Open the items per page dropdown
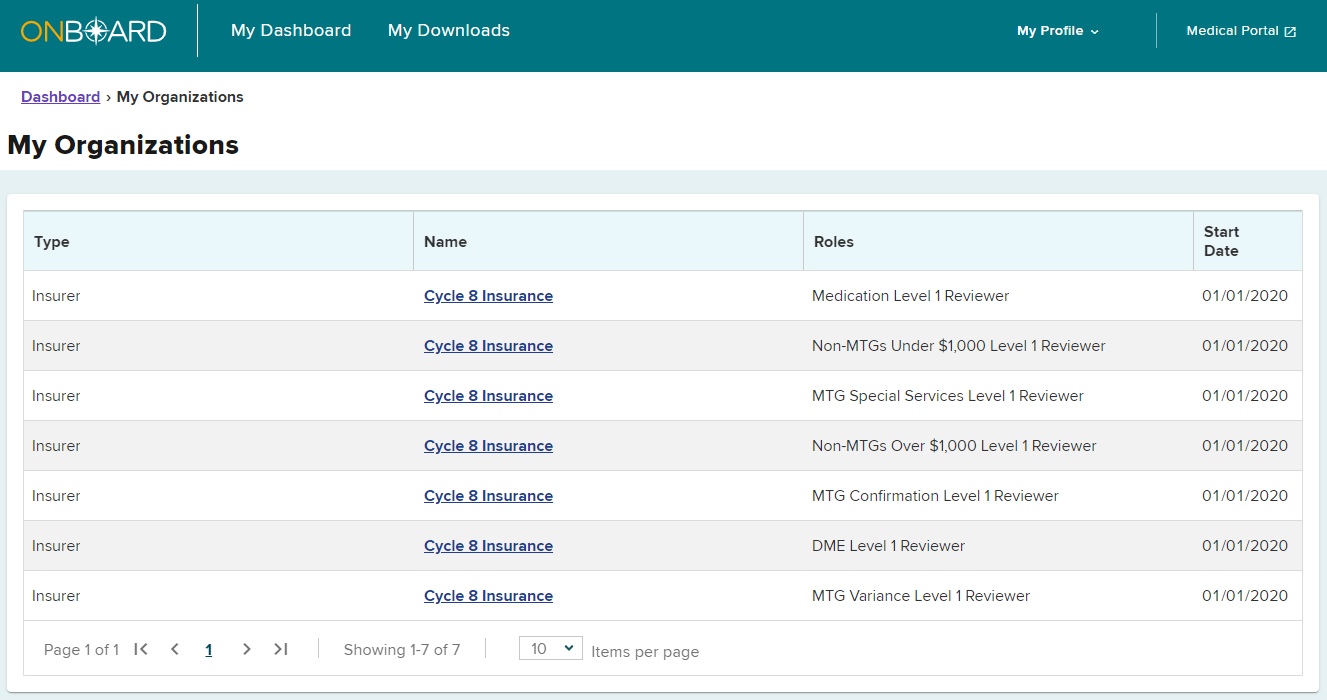 point(550,649)
